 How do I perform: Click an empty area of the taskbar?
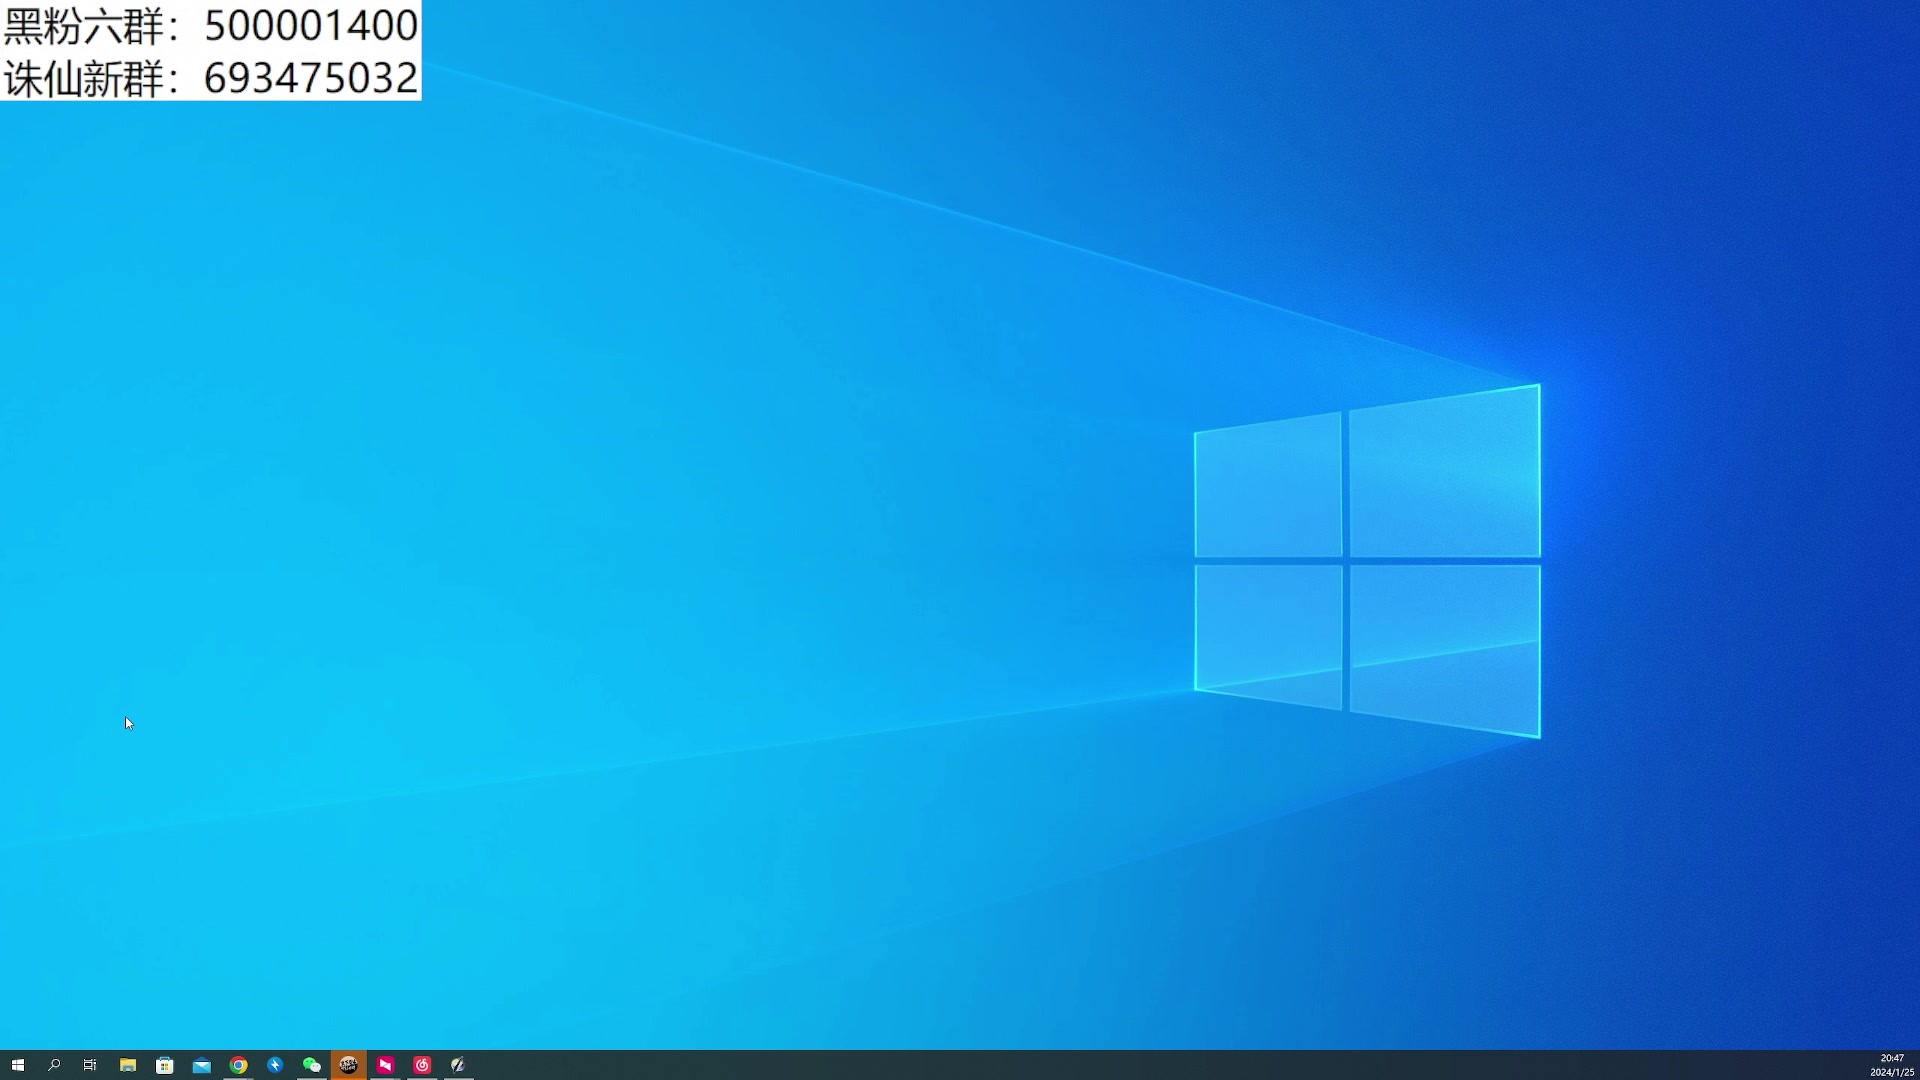(x=1100, y=1065)
